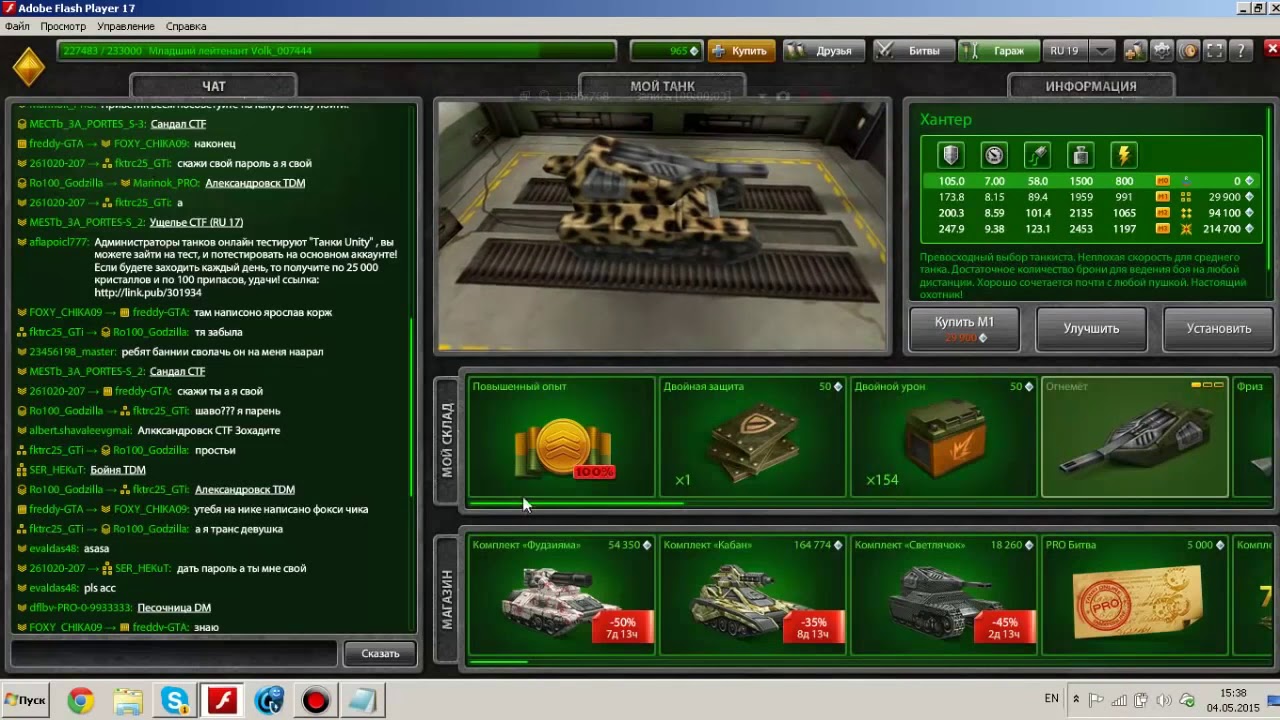Click the chat message input field
This screenshot has width=1280, height=720.
click(174, 653)
